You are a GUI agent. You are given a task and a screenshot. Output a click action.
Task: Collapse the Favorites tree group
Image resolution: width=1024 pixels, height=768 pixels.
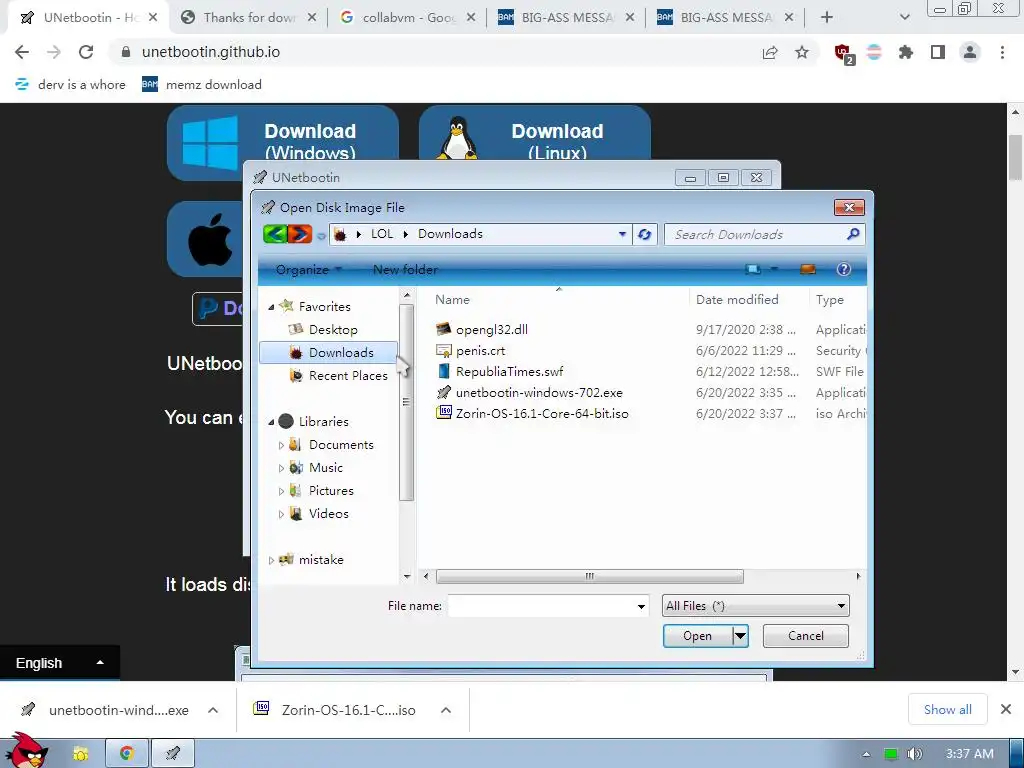coord(271,306)
